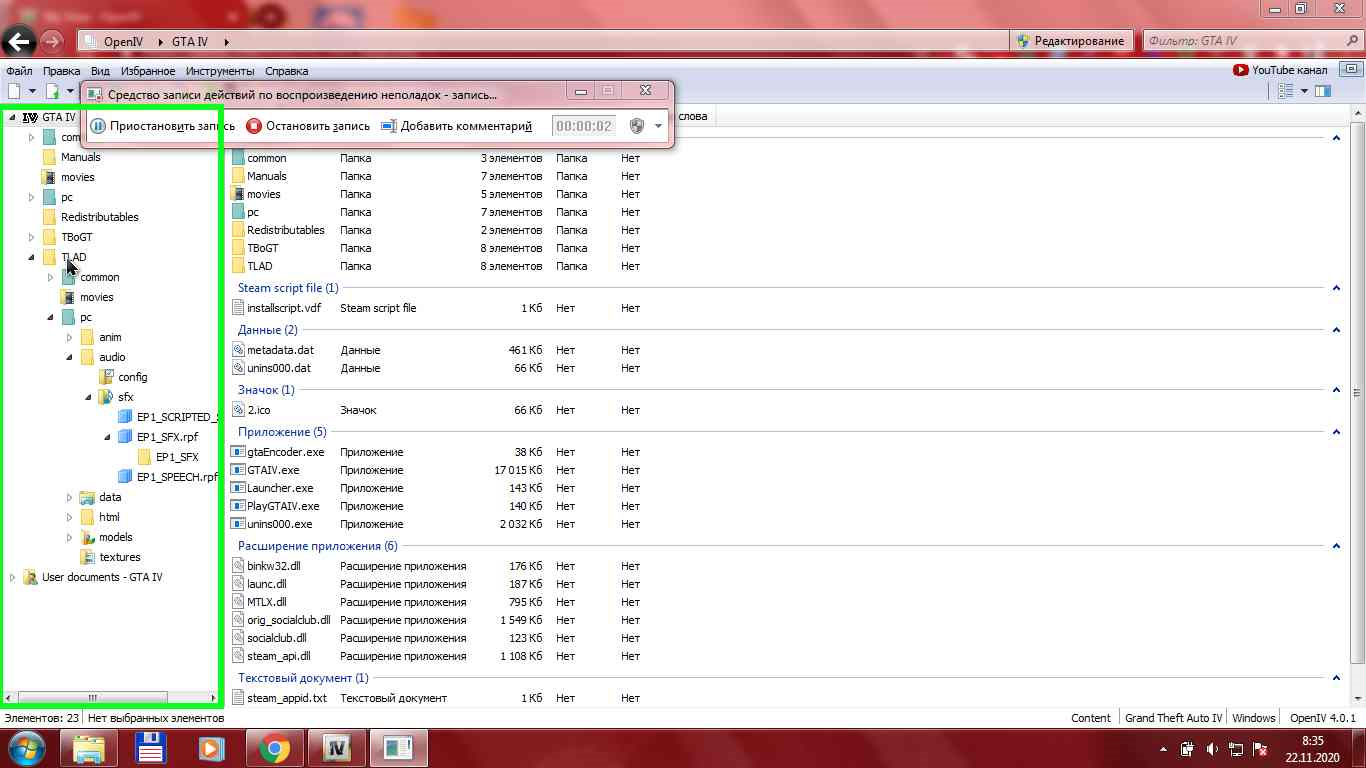
Task: Collapse the Приложение (5) file group
Action: click(x=1336, y=432)
